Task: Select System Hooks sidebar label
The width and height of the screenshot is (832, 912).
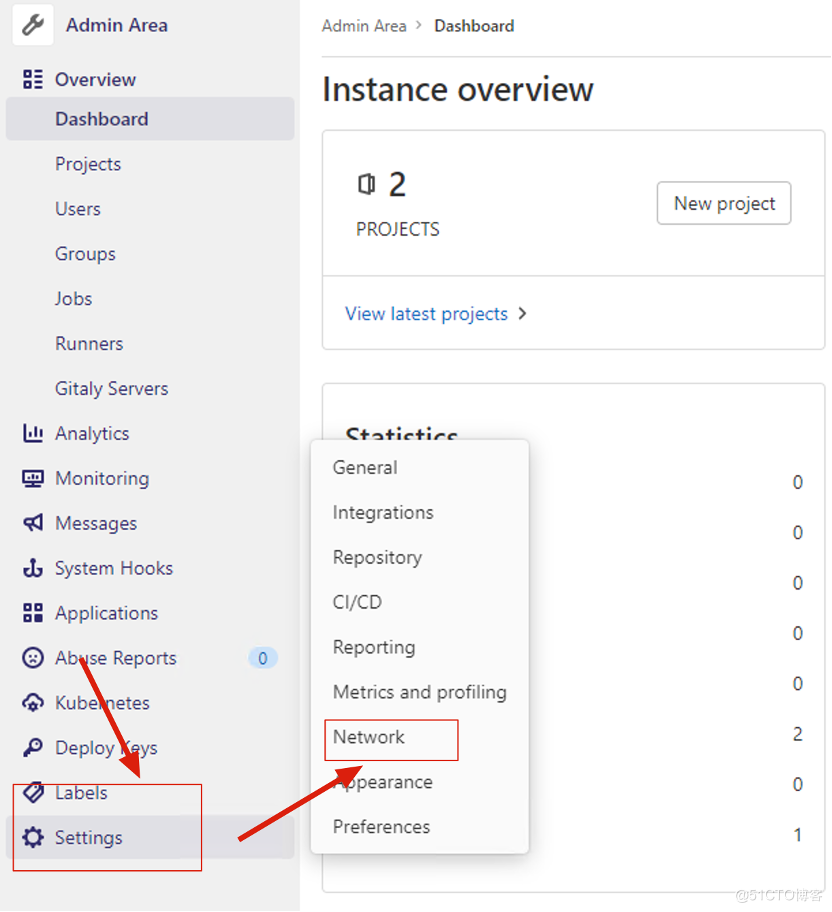Action: pos(114,568)
